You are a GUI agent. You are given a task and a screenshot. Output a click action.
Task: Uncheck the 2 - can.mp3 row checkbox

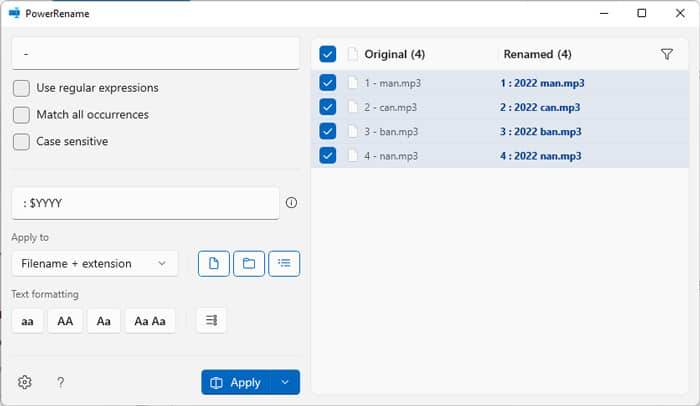328,107
